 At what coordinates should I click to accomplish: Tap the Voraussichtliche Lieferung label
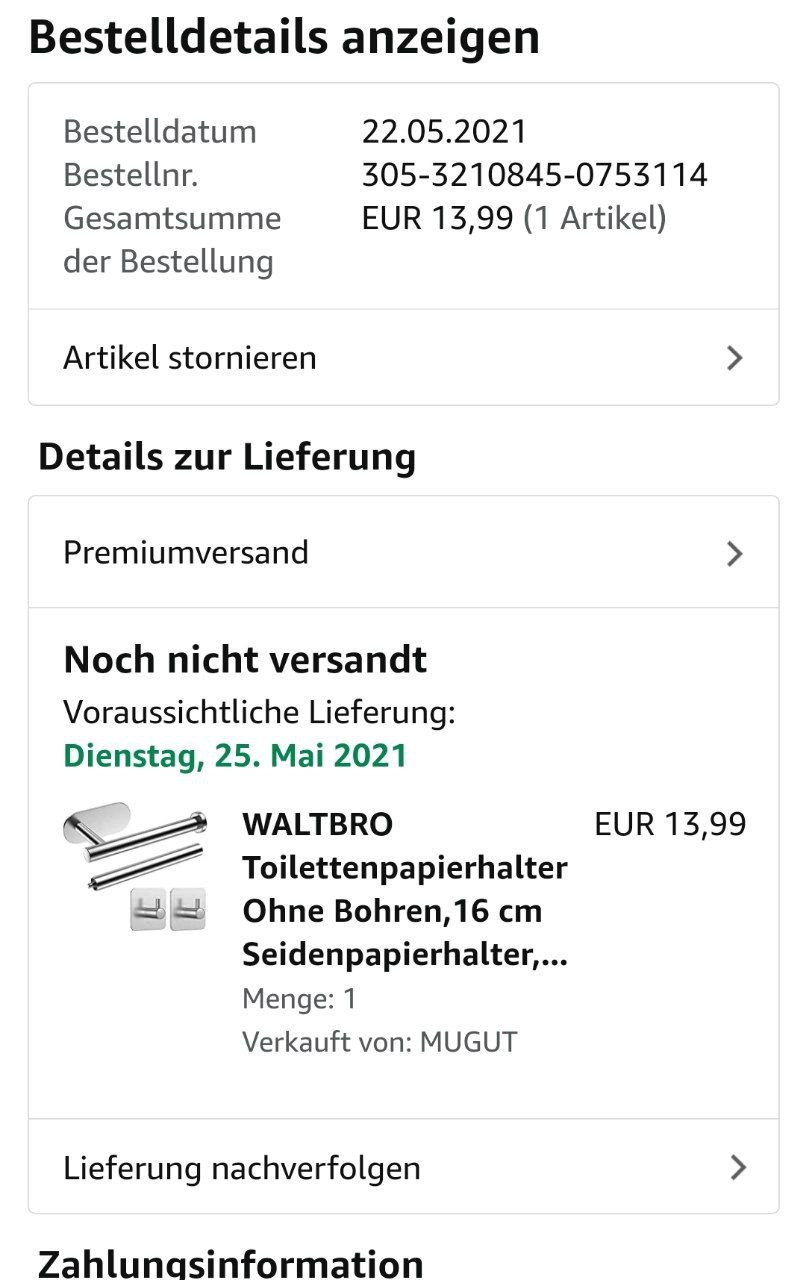tap(259, 713)
